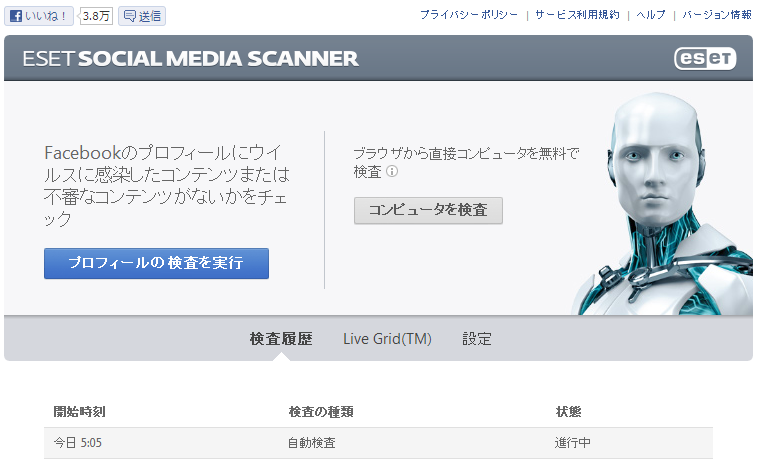The width and height of the screenshot is (760, 467).
Task: Open the サービス利用規約 link
Action: click(x=577, y=15)
